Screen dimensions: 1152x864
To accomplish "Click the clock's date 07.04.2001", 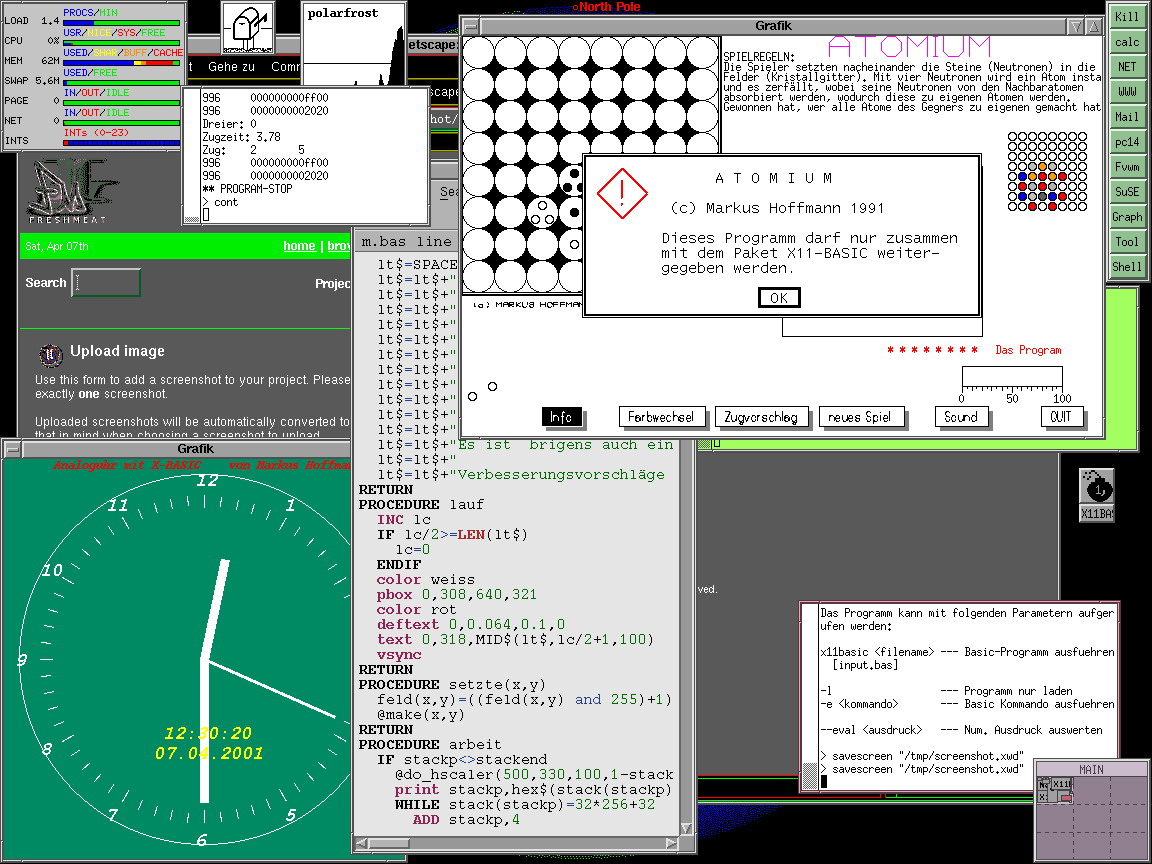I will click(209, 753).
